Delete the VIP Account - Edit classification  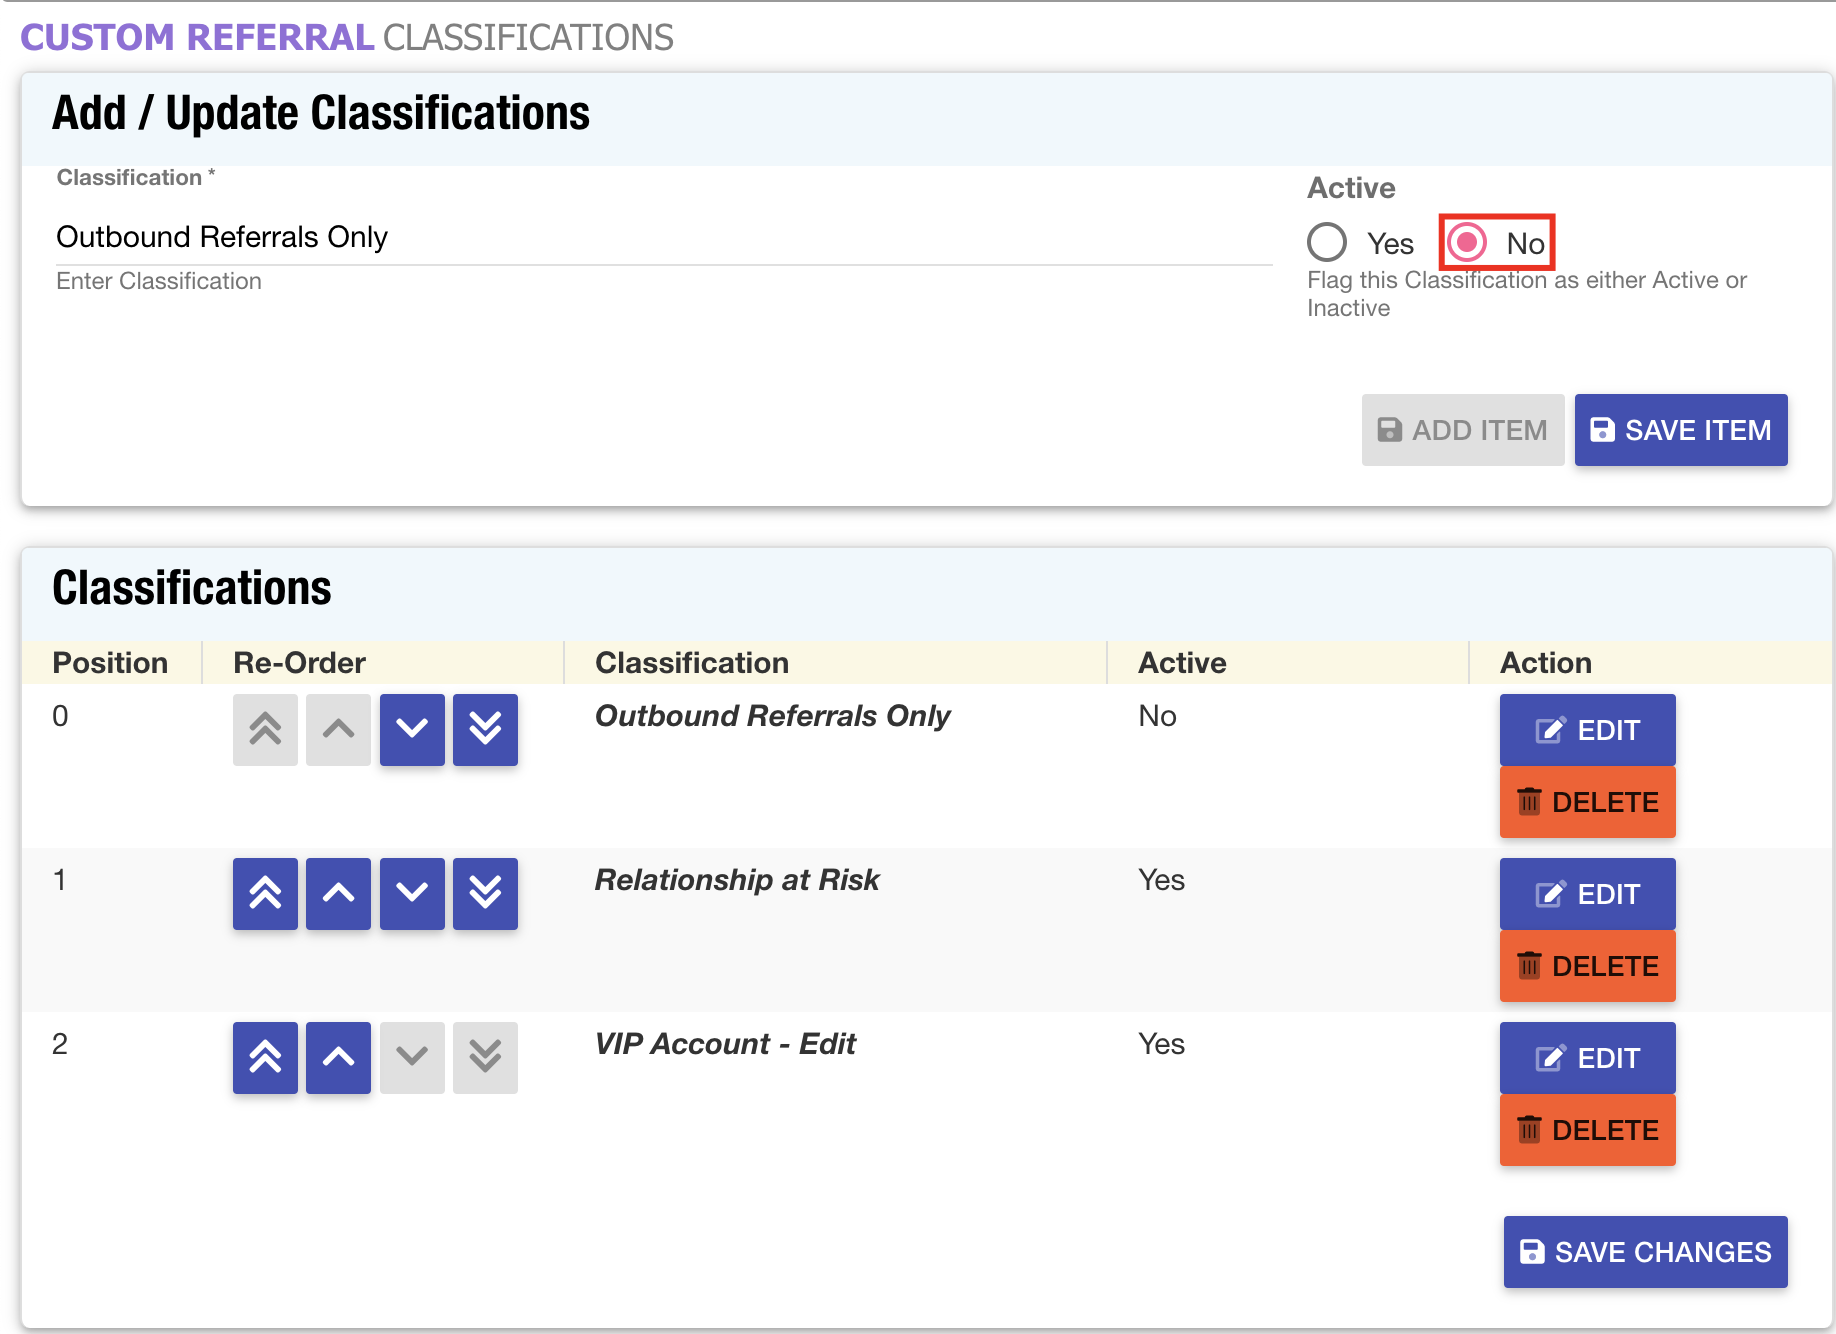(x=1587, y=1130)
